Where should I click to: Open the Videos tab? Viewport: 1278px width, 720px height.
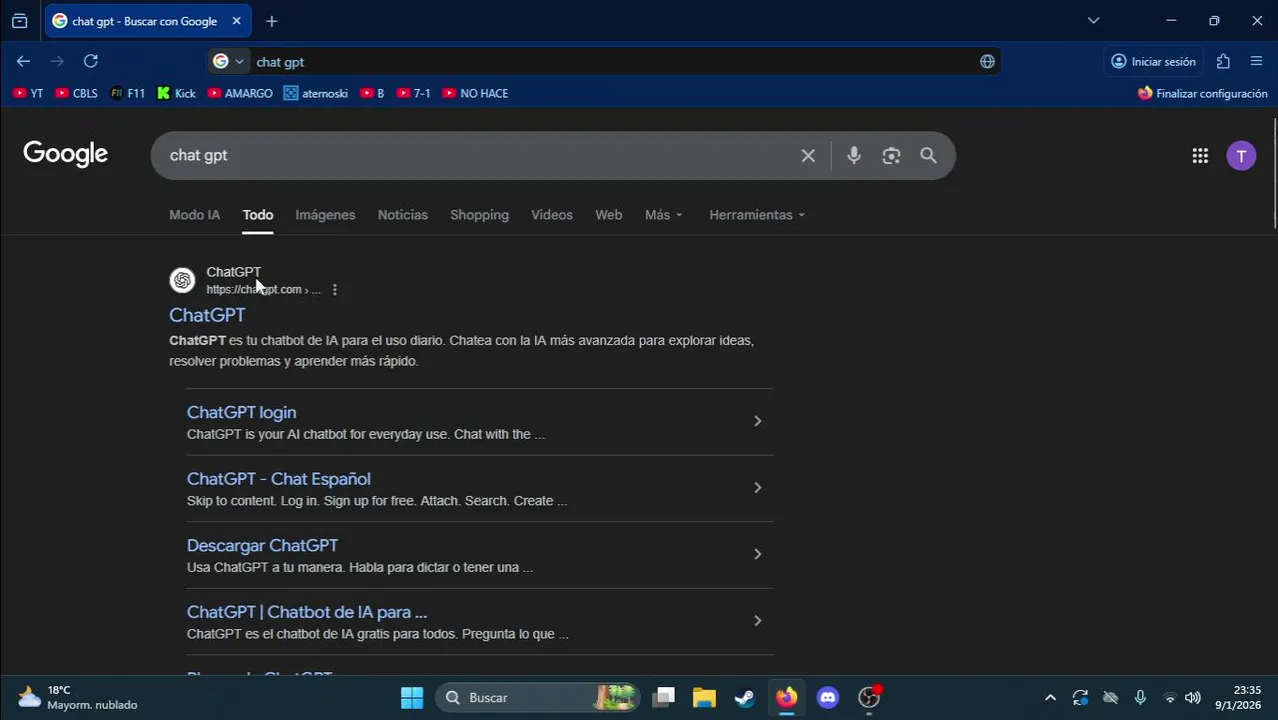click(x=552, y=215)
